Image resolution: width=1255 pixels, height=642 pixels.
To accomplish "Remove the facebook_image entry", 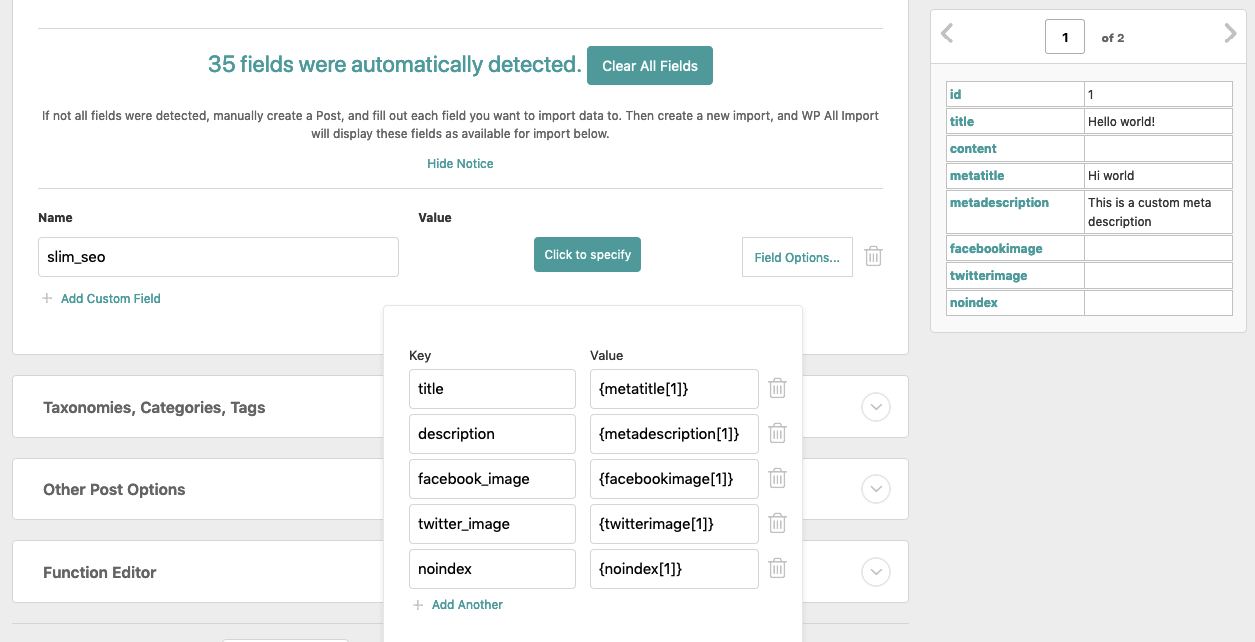I will click(x=777, y=478).
